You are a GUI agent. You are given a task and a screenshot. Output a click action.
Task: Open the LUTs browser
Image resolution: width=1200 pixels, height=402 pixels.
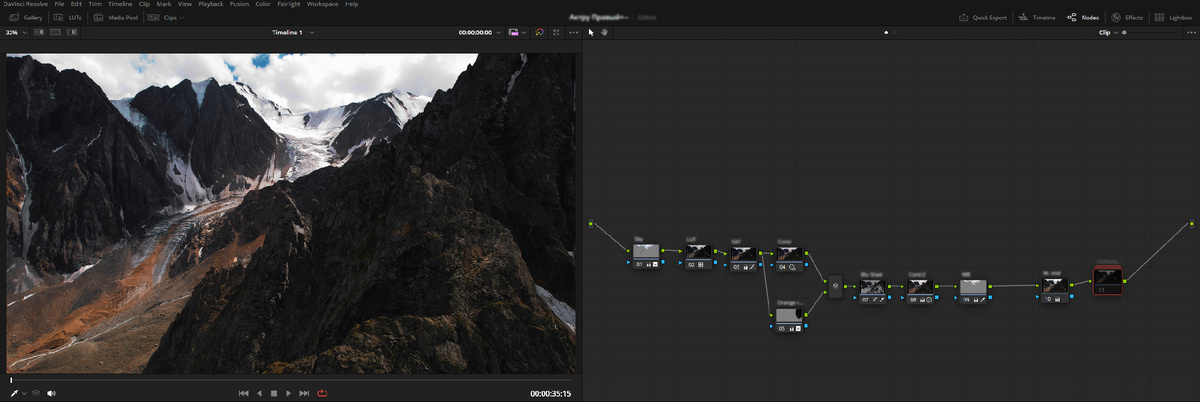tap(70, 18)
